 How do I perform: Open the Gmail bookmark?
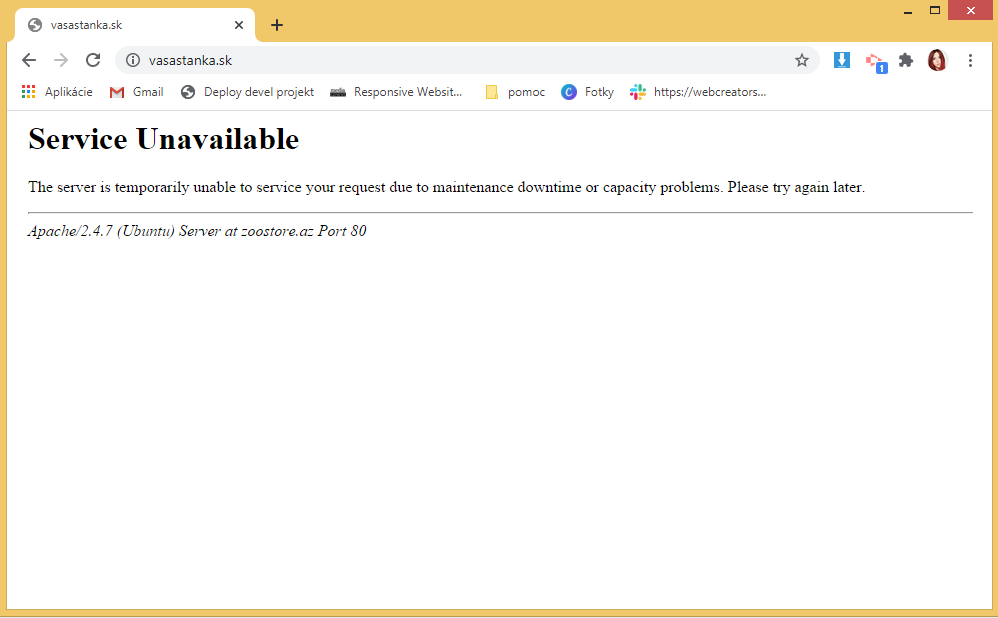136,92
